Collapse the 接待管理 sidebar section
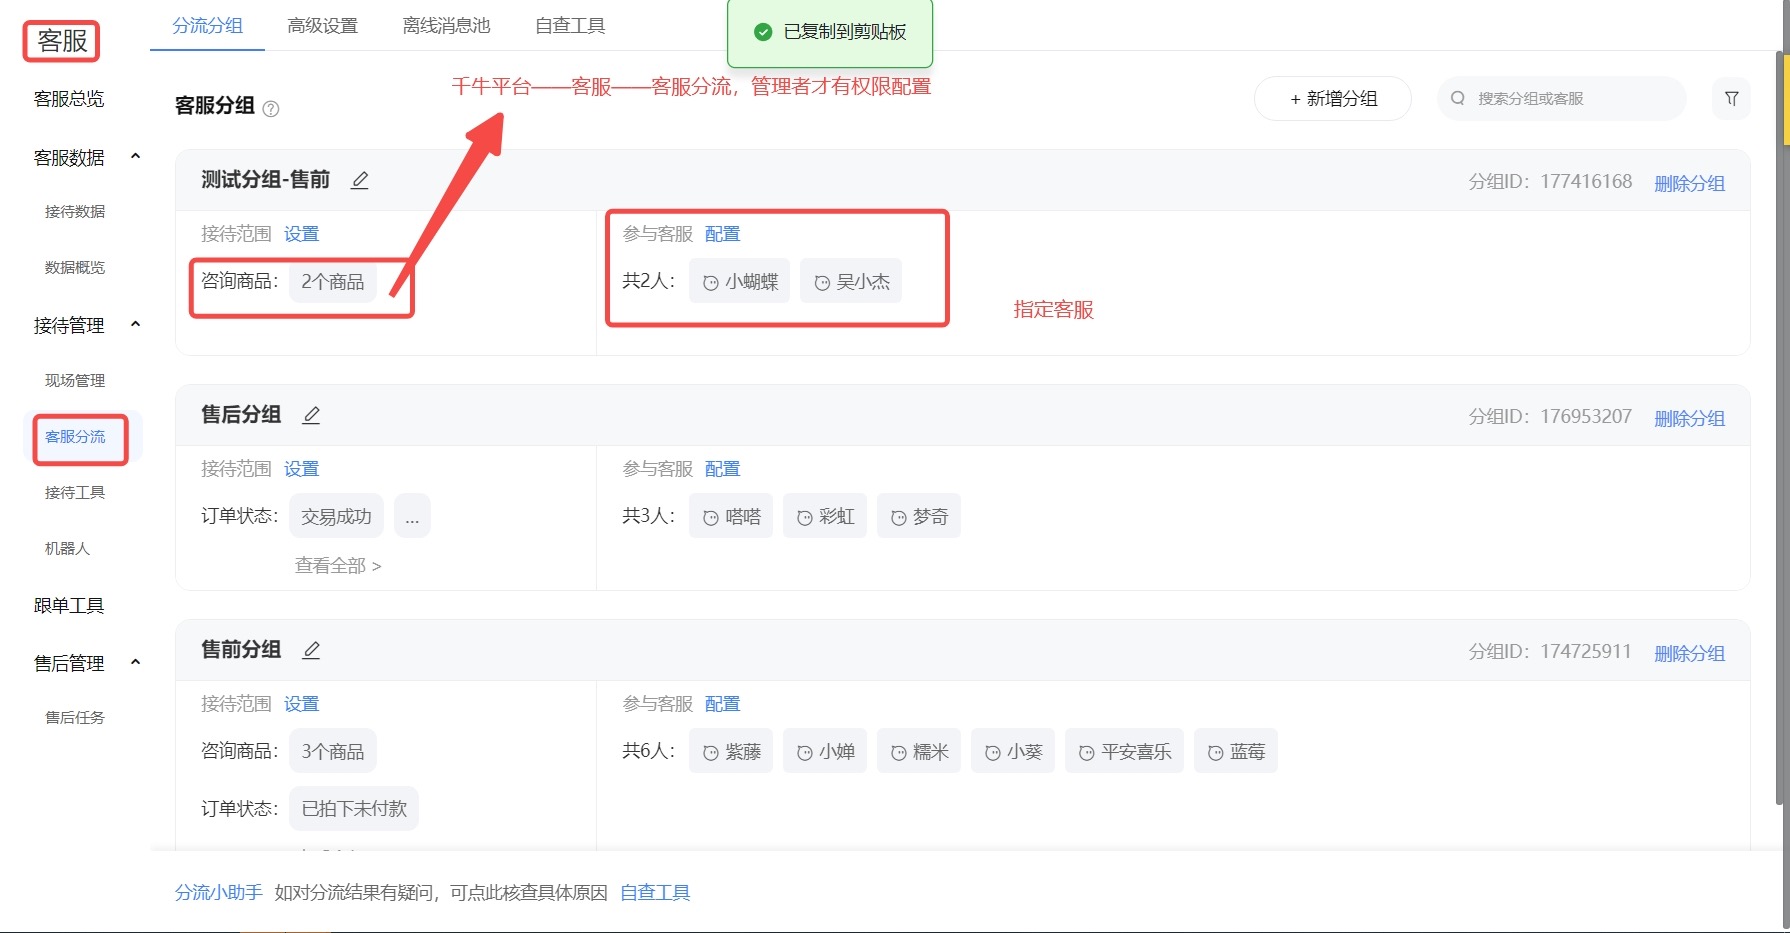1790x933 pixels. click(136, 324)
